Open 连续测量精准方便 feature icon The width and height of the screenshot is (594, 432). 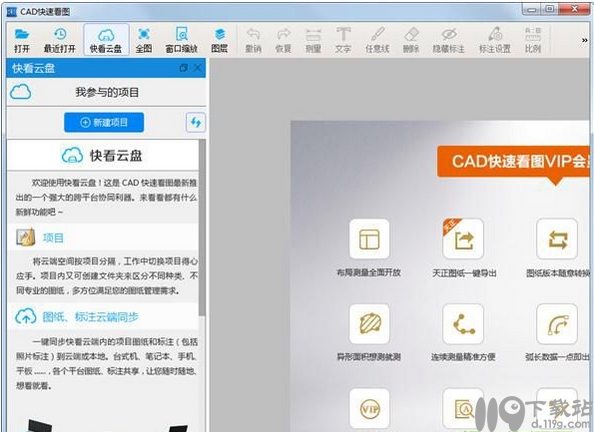(463, 324)
